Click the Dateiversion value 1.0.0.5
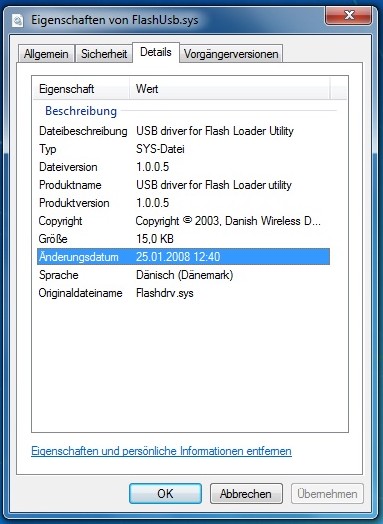The image size is (383, 524). pyautogui.click(x=152, y=167)
